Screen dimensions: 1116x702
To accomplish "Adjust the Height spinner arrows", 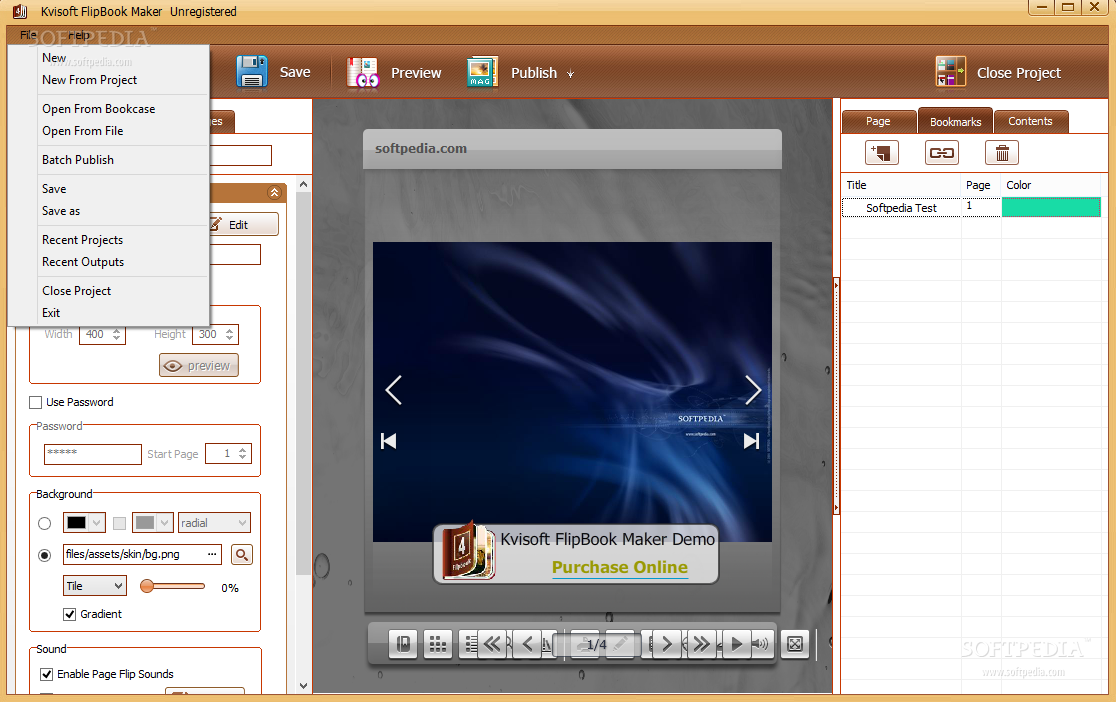I will tap(229, 334).
